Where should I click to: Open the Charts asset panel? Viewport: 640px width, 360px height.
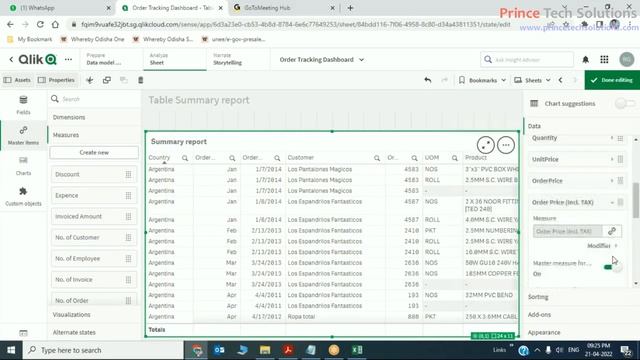(23, 166)
